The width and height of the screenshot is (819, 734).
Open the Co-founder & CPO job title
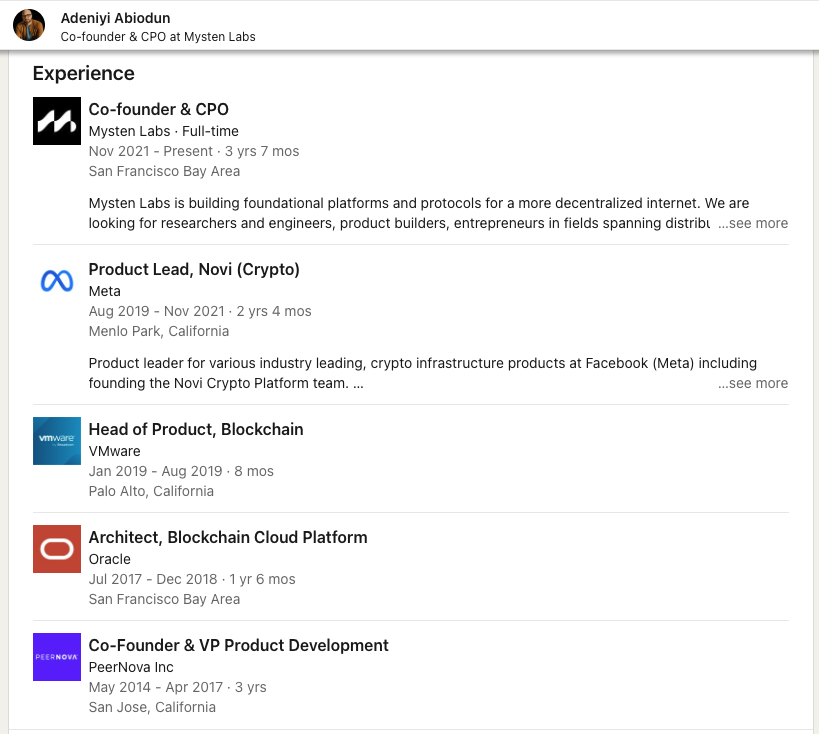(159, 109)
